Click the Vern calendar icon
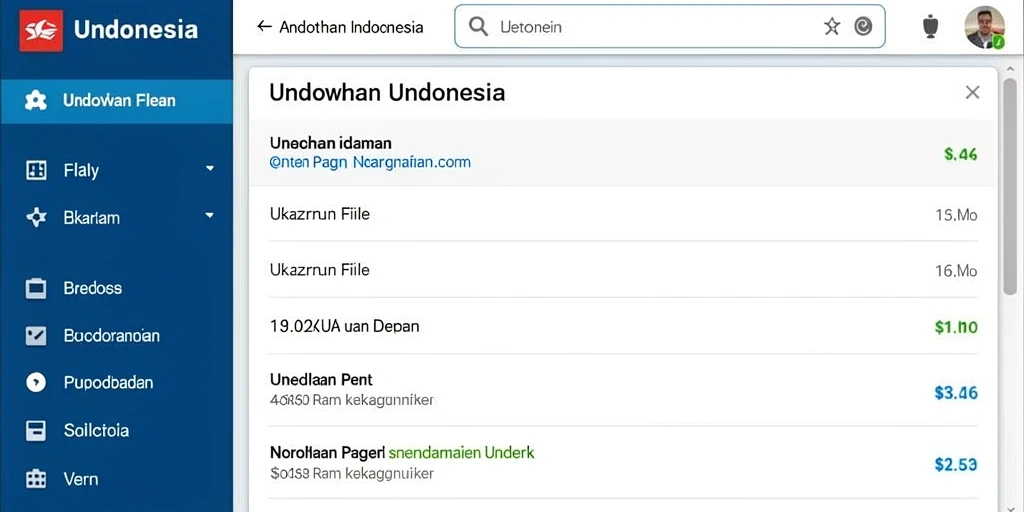Screen dimensions: 1024x512 coord(35,479)
